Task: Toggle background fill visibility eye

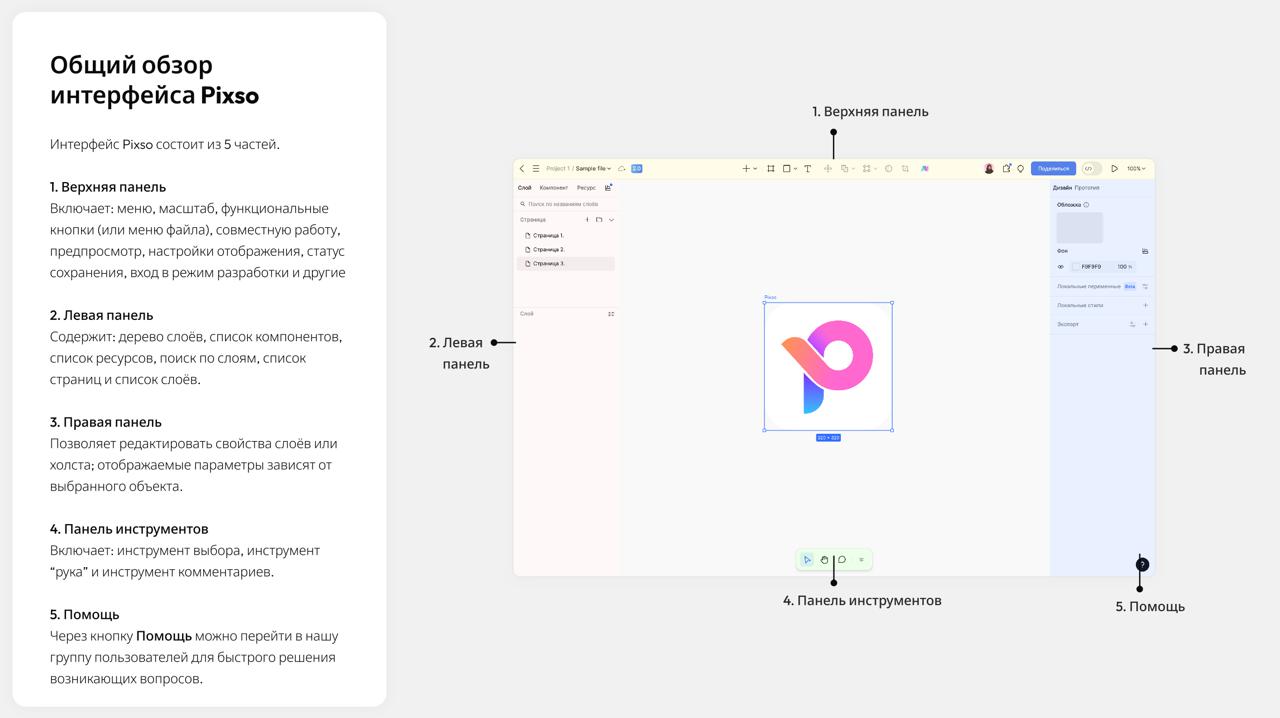Action: tap(1061, 267)
